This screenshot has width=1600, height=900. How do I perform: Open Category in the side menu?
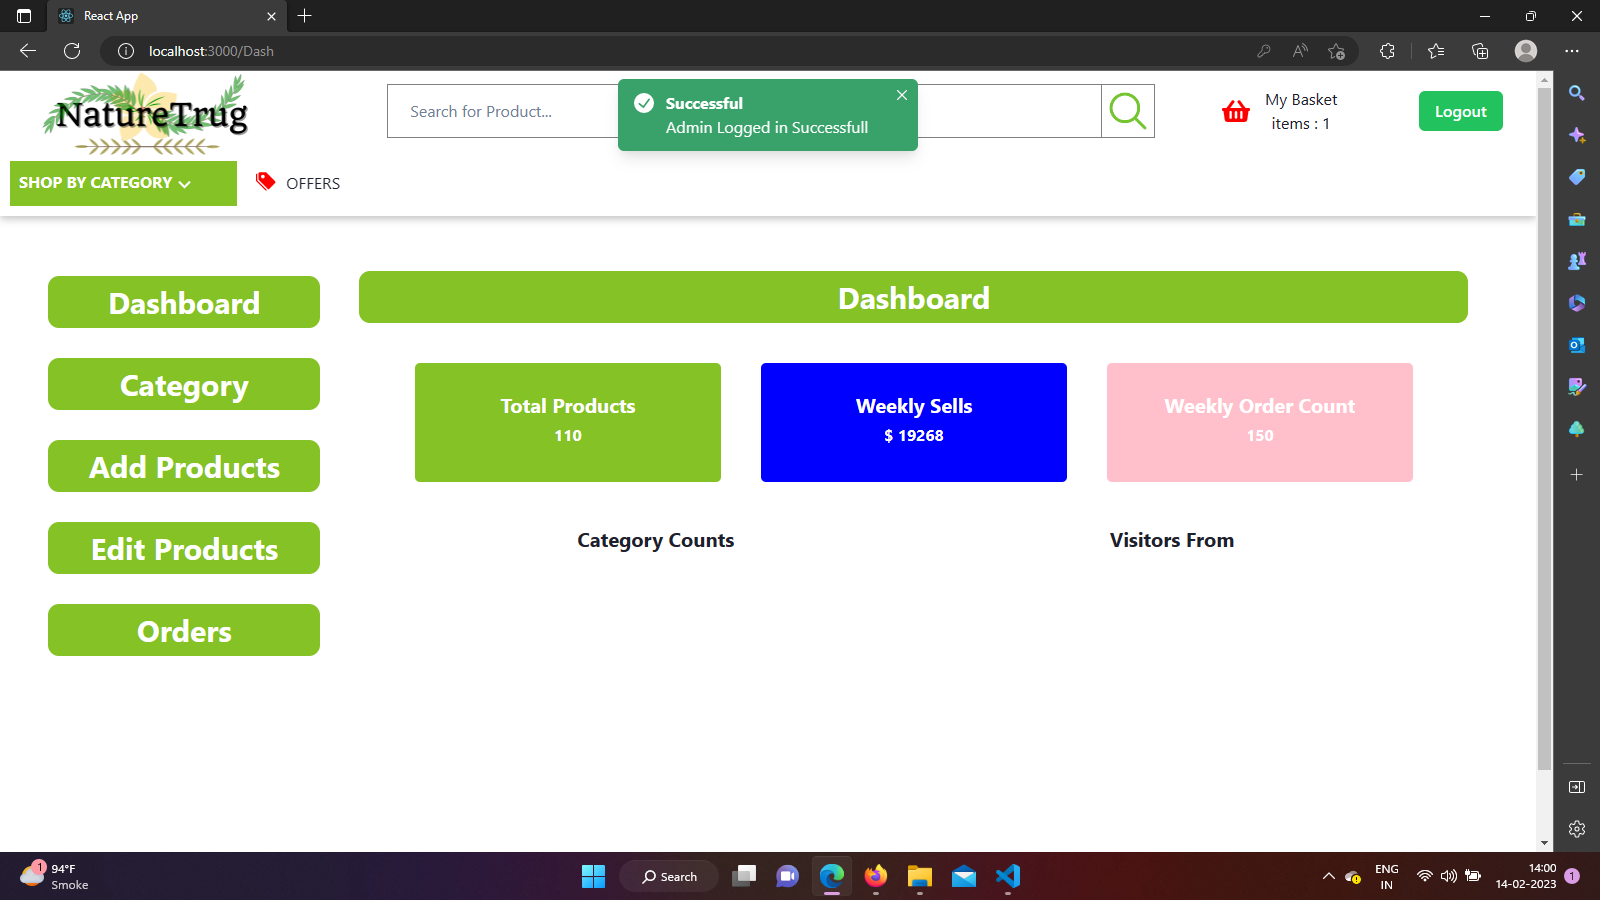coord(184,384)
